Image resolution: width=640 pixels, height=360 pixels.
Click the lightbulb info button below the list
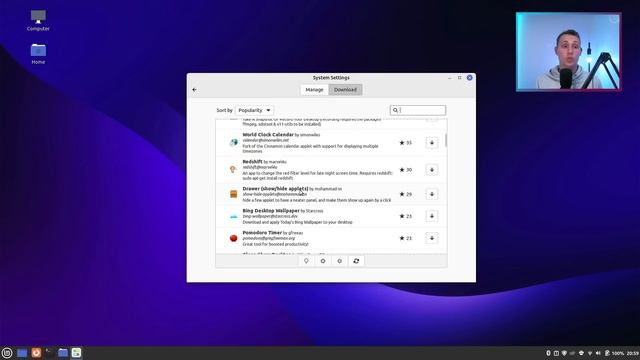(x=306, y=261)
